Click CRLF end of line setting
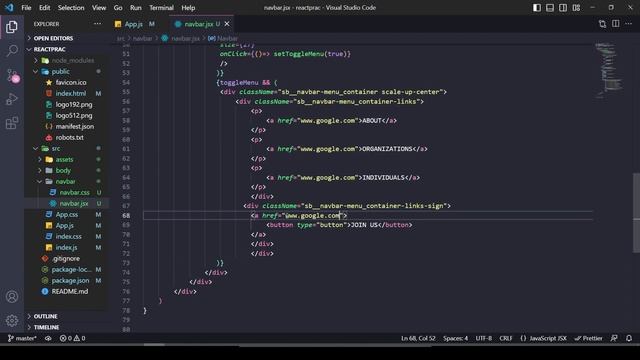Image resolution: width=640 pixels, height=360 pixels. point(506,338)
